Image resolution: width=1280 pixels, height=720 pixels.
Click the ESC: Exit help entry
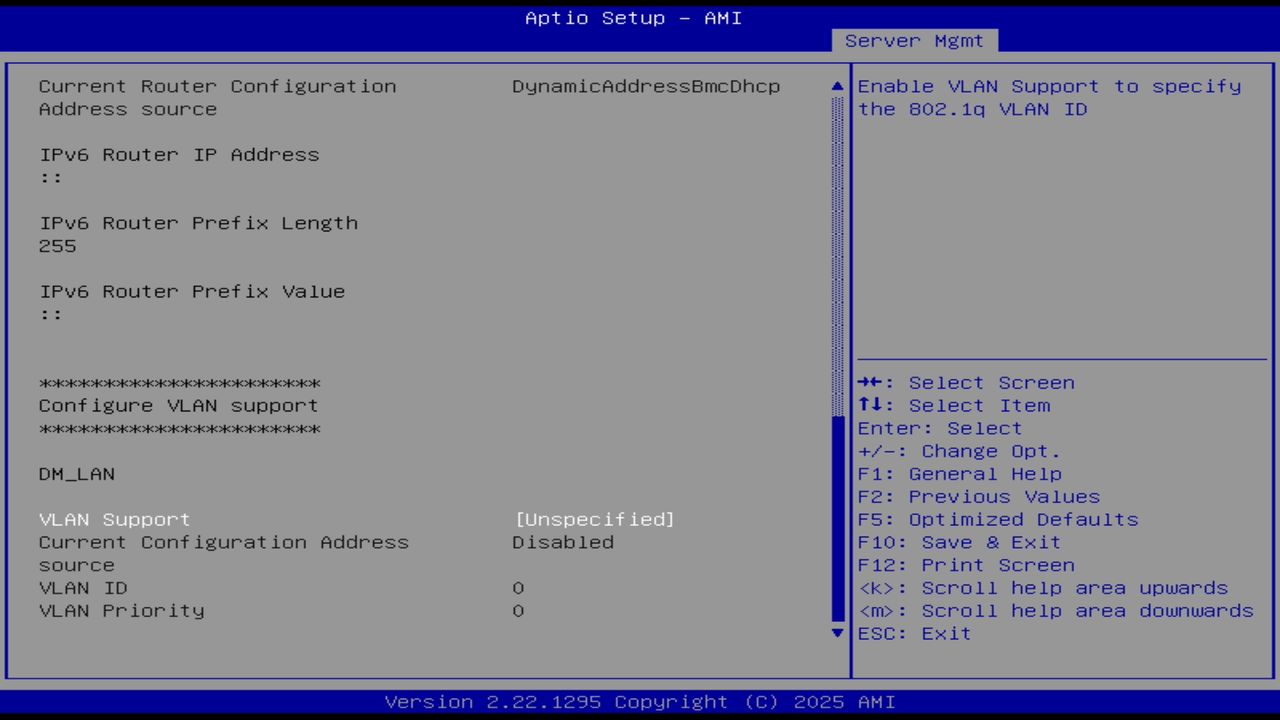[x=914, y=633]
